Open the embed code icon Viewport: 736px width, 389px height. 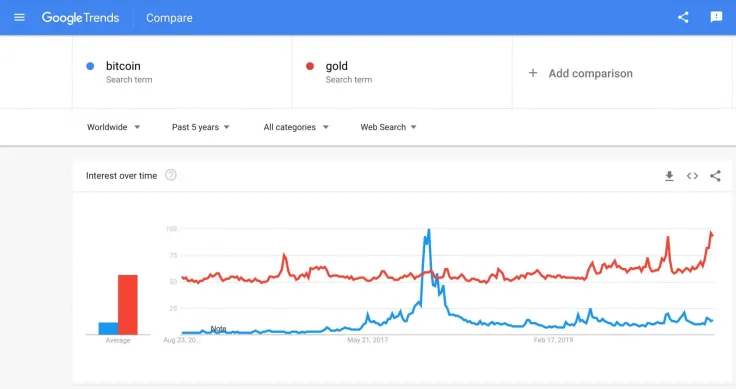pyautogui.click(x=692, y=176)
